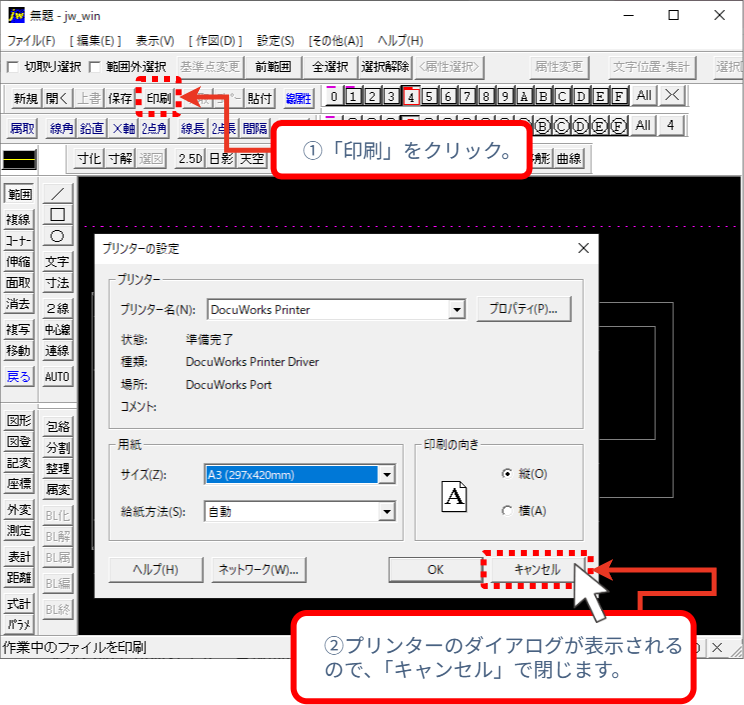The image size is (744, 705).
Task: Select the rectangle drawing tool icon
Action: pyautogui.click(x=58, y=215)
